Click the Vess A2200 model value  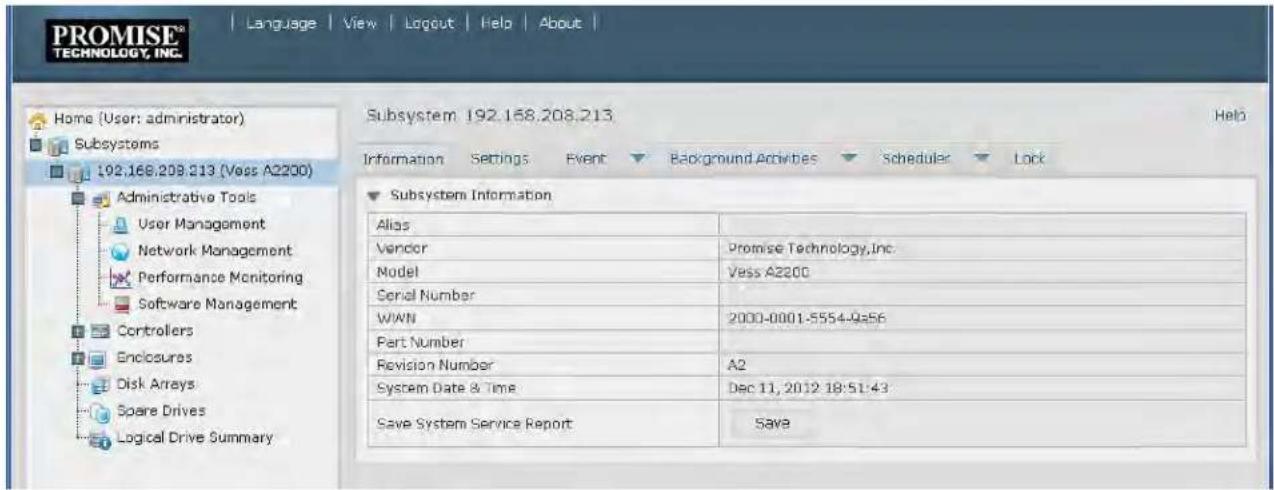click(x=770, y=271)
